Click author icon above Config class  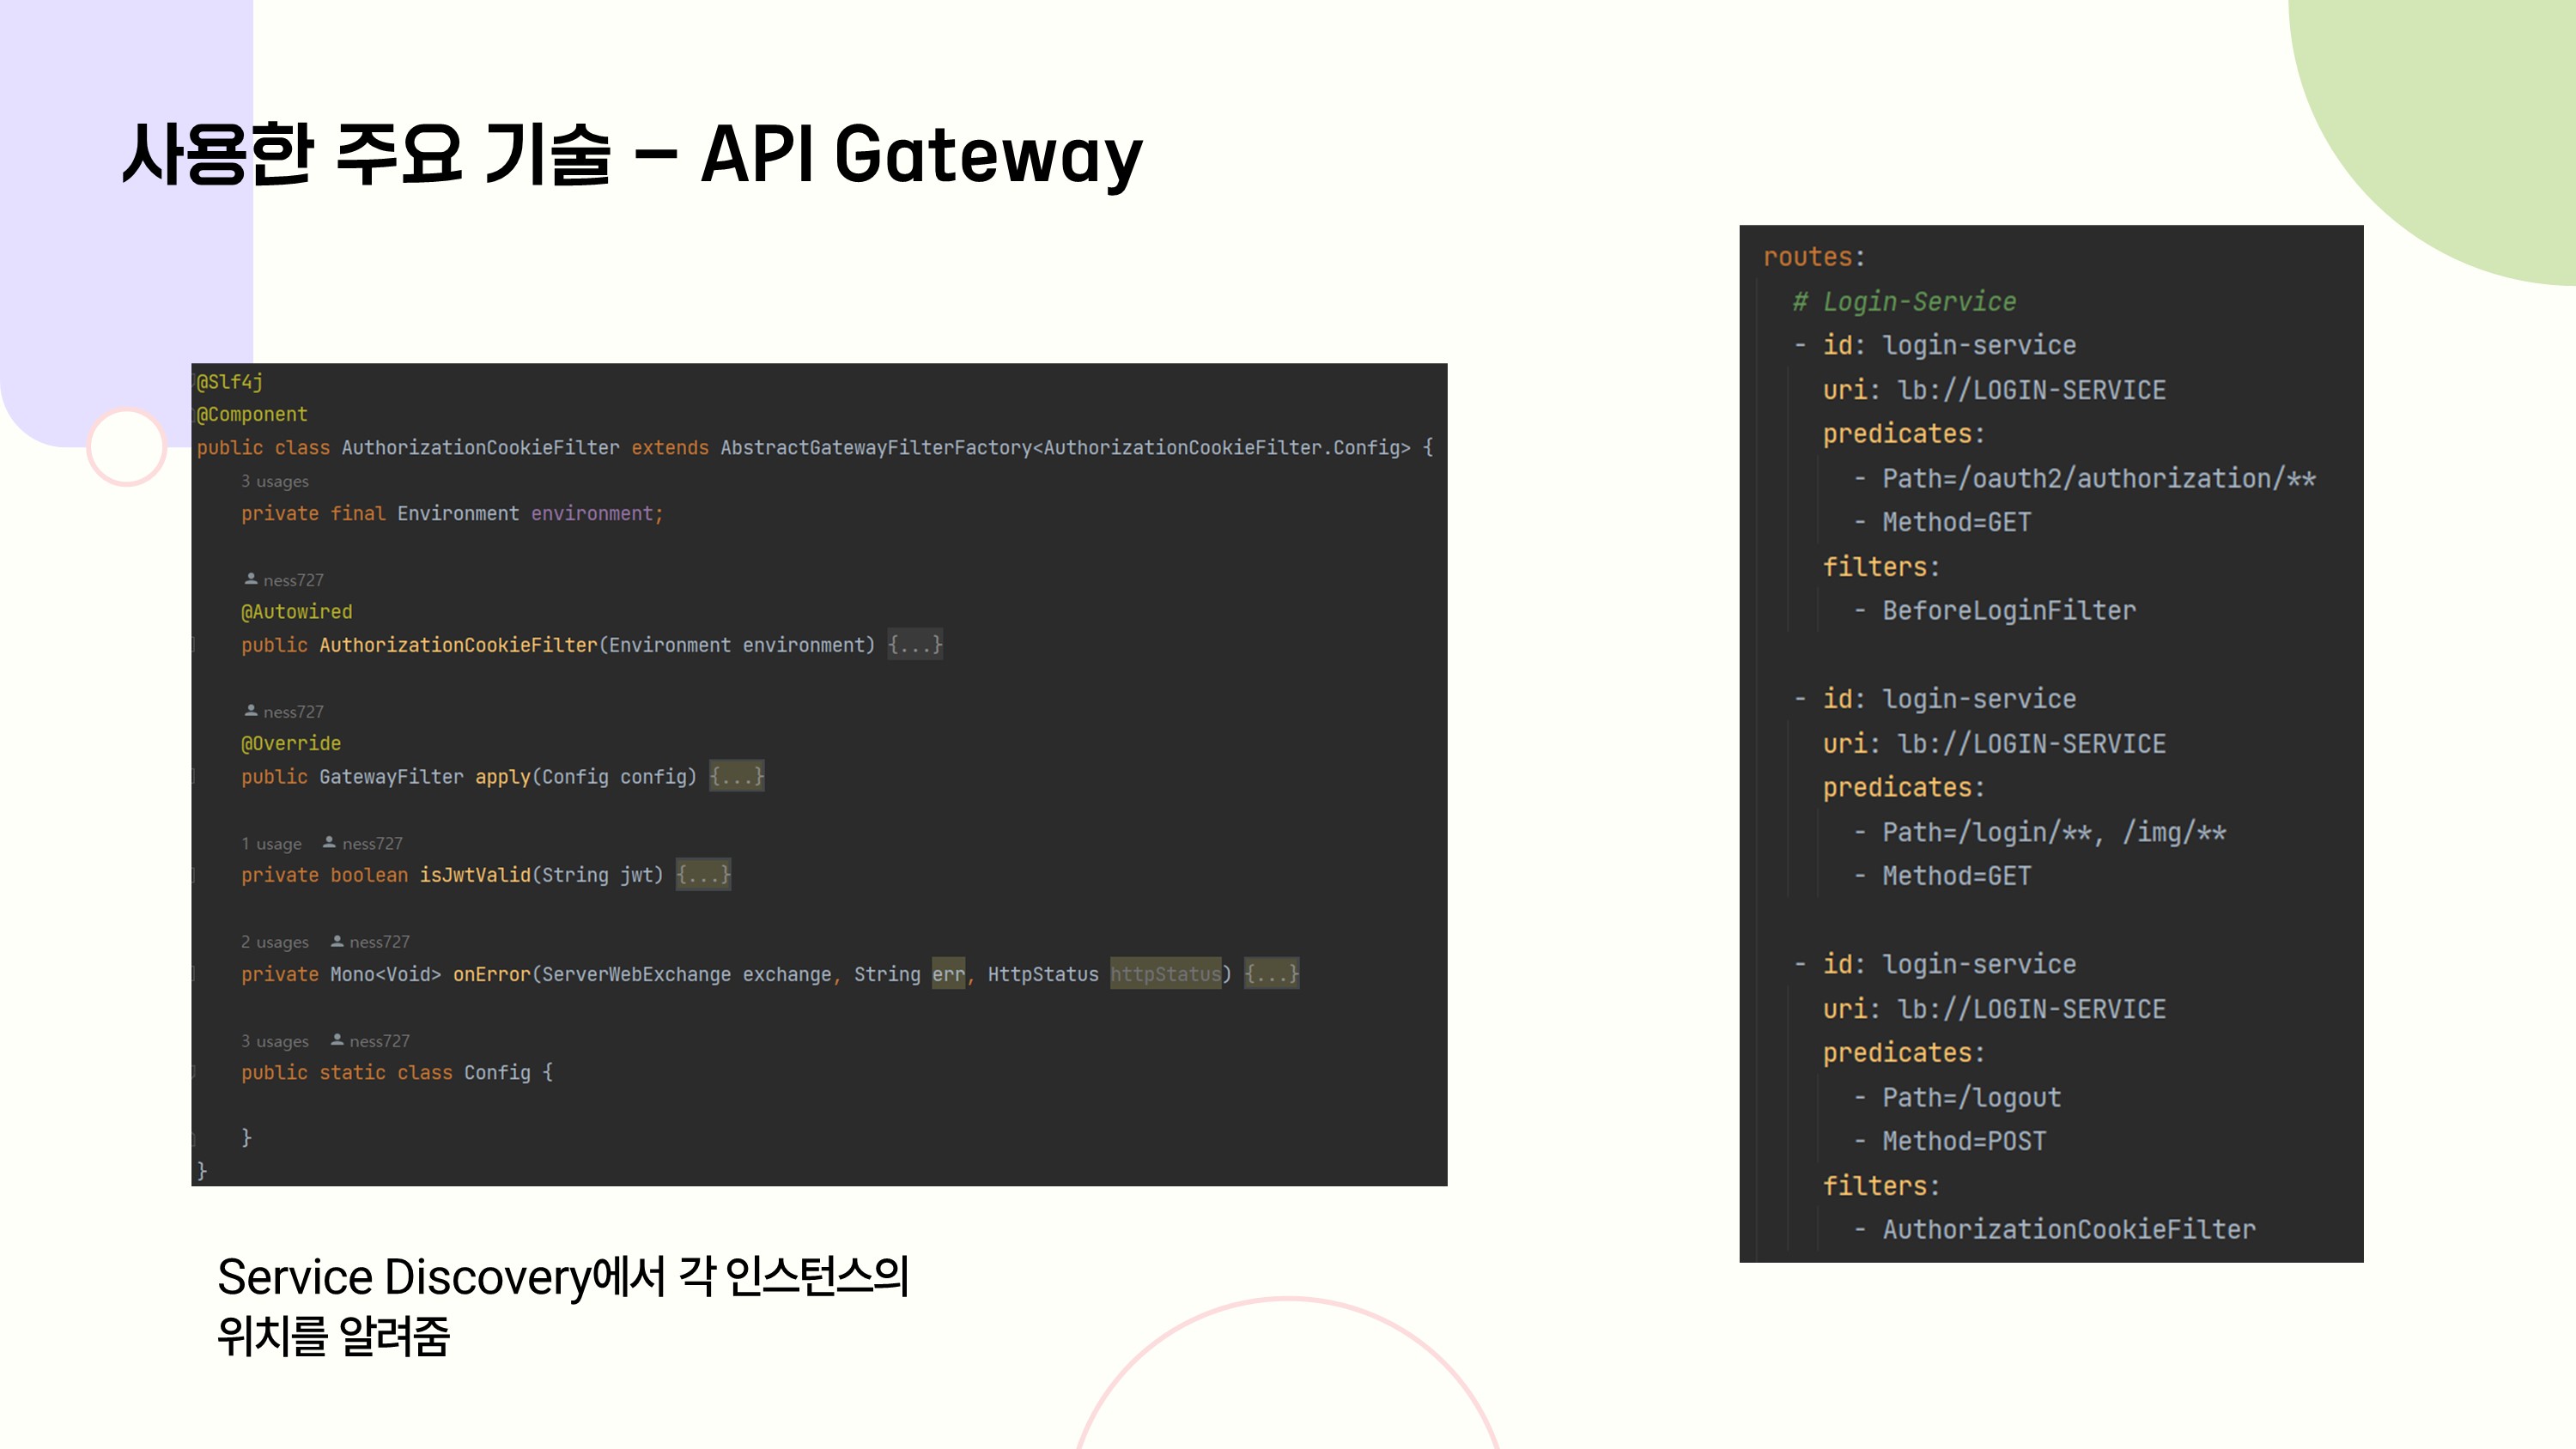[337, 1040]
